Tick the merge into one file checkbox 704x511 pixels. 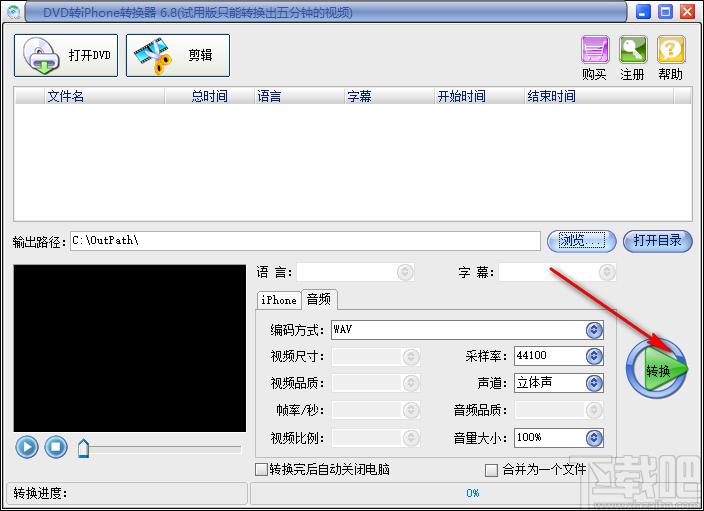coord(491,469)
